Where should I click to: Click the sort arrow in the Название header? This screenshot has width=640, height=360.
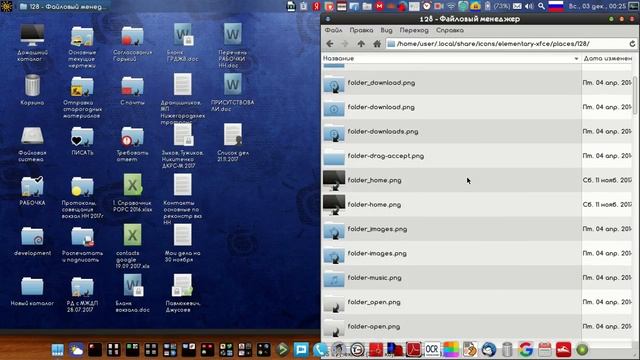576,59
